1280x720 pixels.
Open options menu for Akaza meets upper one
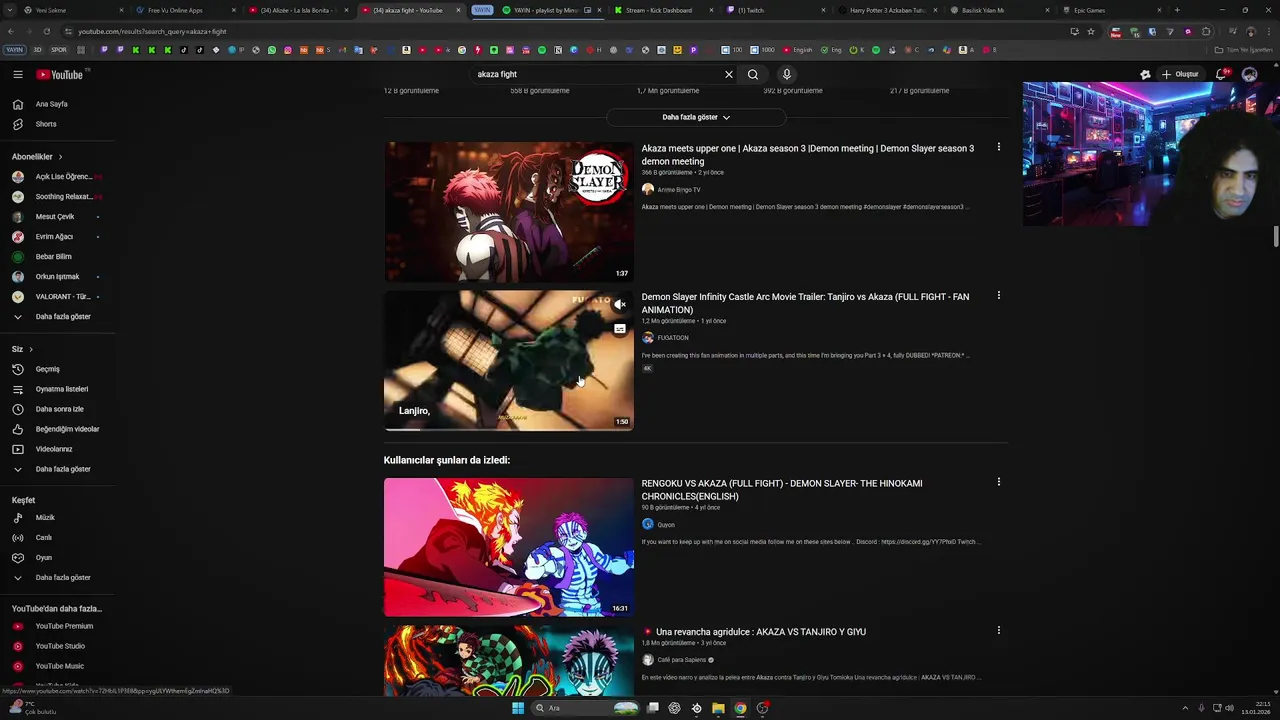[998, 147]
